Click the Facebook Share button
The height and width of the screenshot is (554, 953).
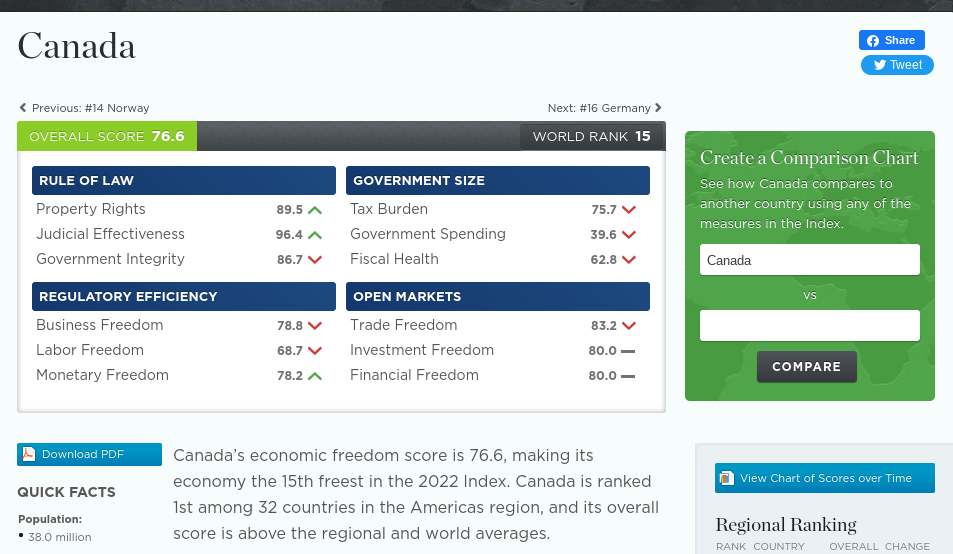892,40
